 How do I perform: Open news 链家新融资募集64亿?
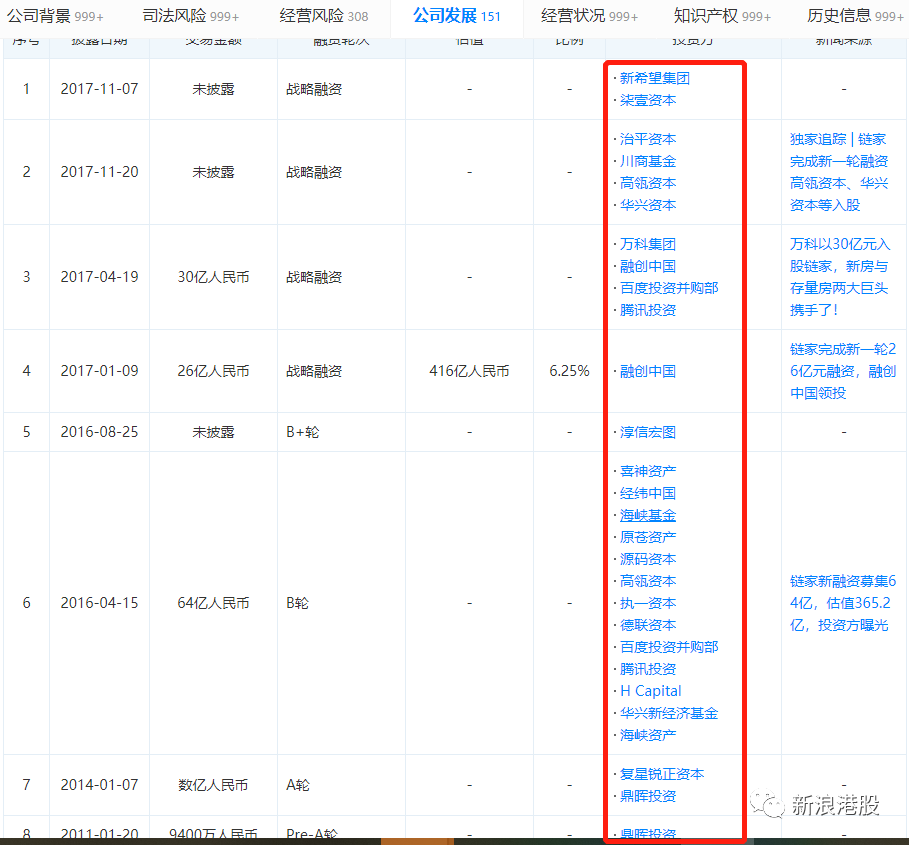point(843,603)
